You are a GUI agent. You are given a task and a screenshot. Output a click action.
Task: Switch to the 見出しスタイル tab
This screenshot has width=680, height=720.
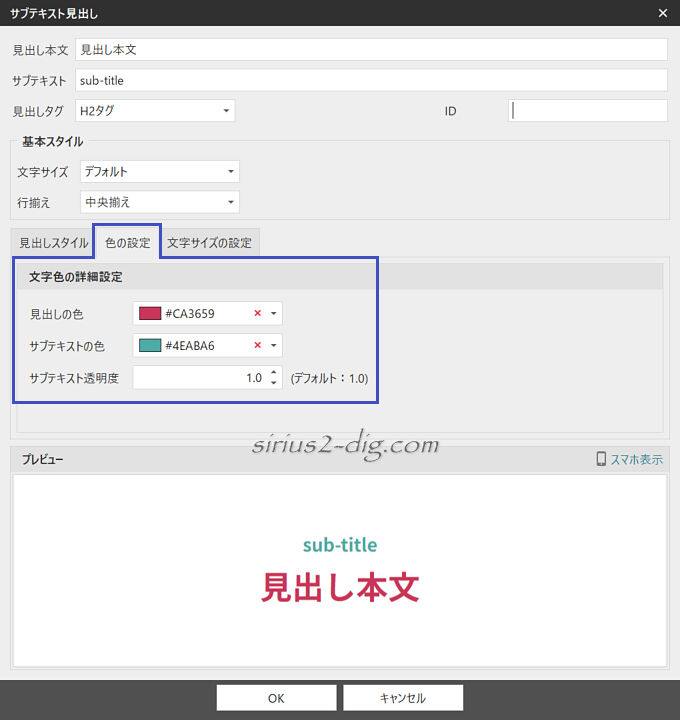pos(54,243)
